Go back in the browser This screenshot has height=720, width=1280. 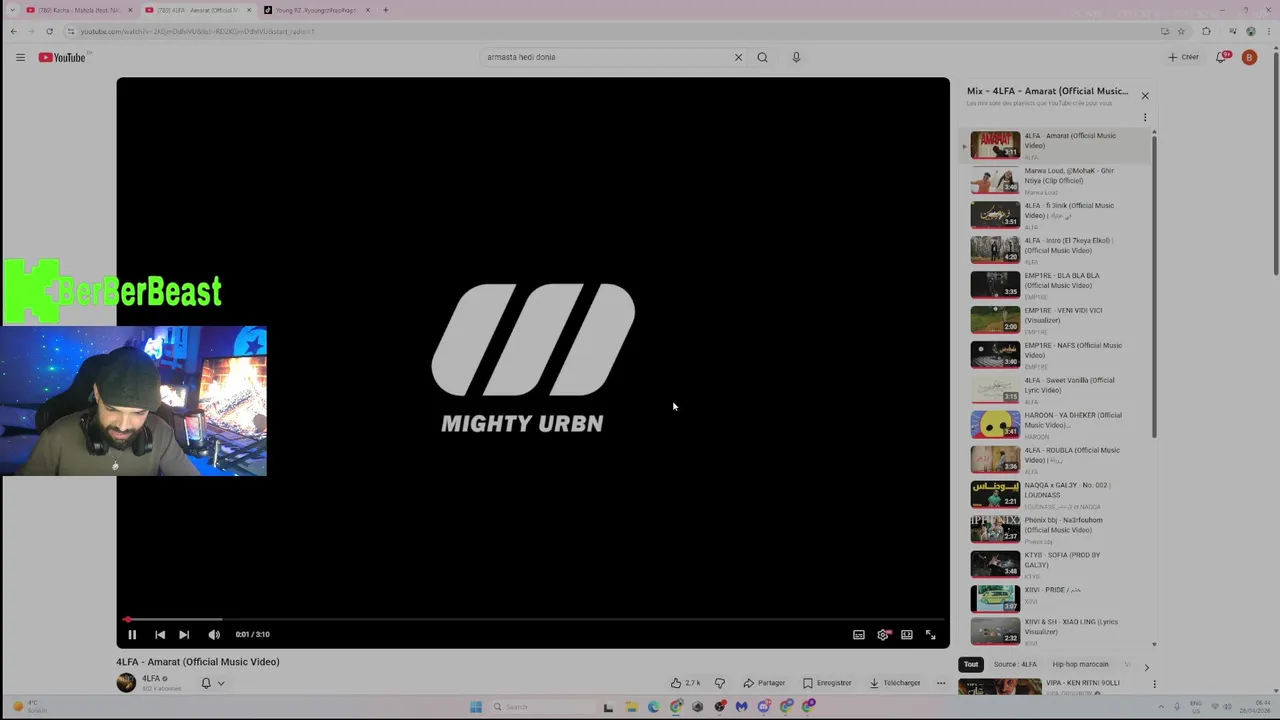click(x=13, y=31)
